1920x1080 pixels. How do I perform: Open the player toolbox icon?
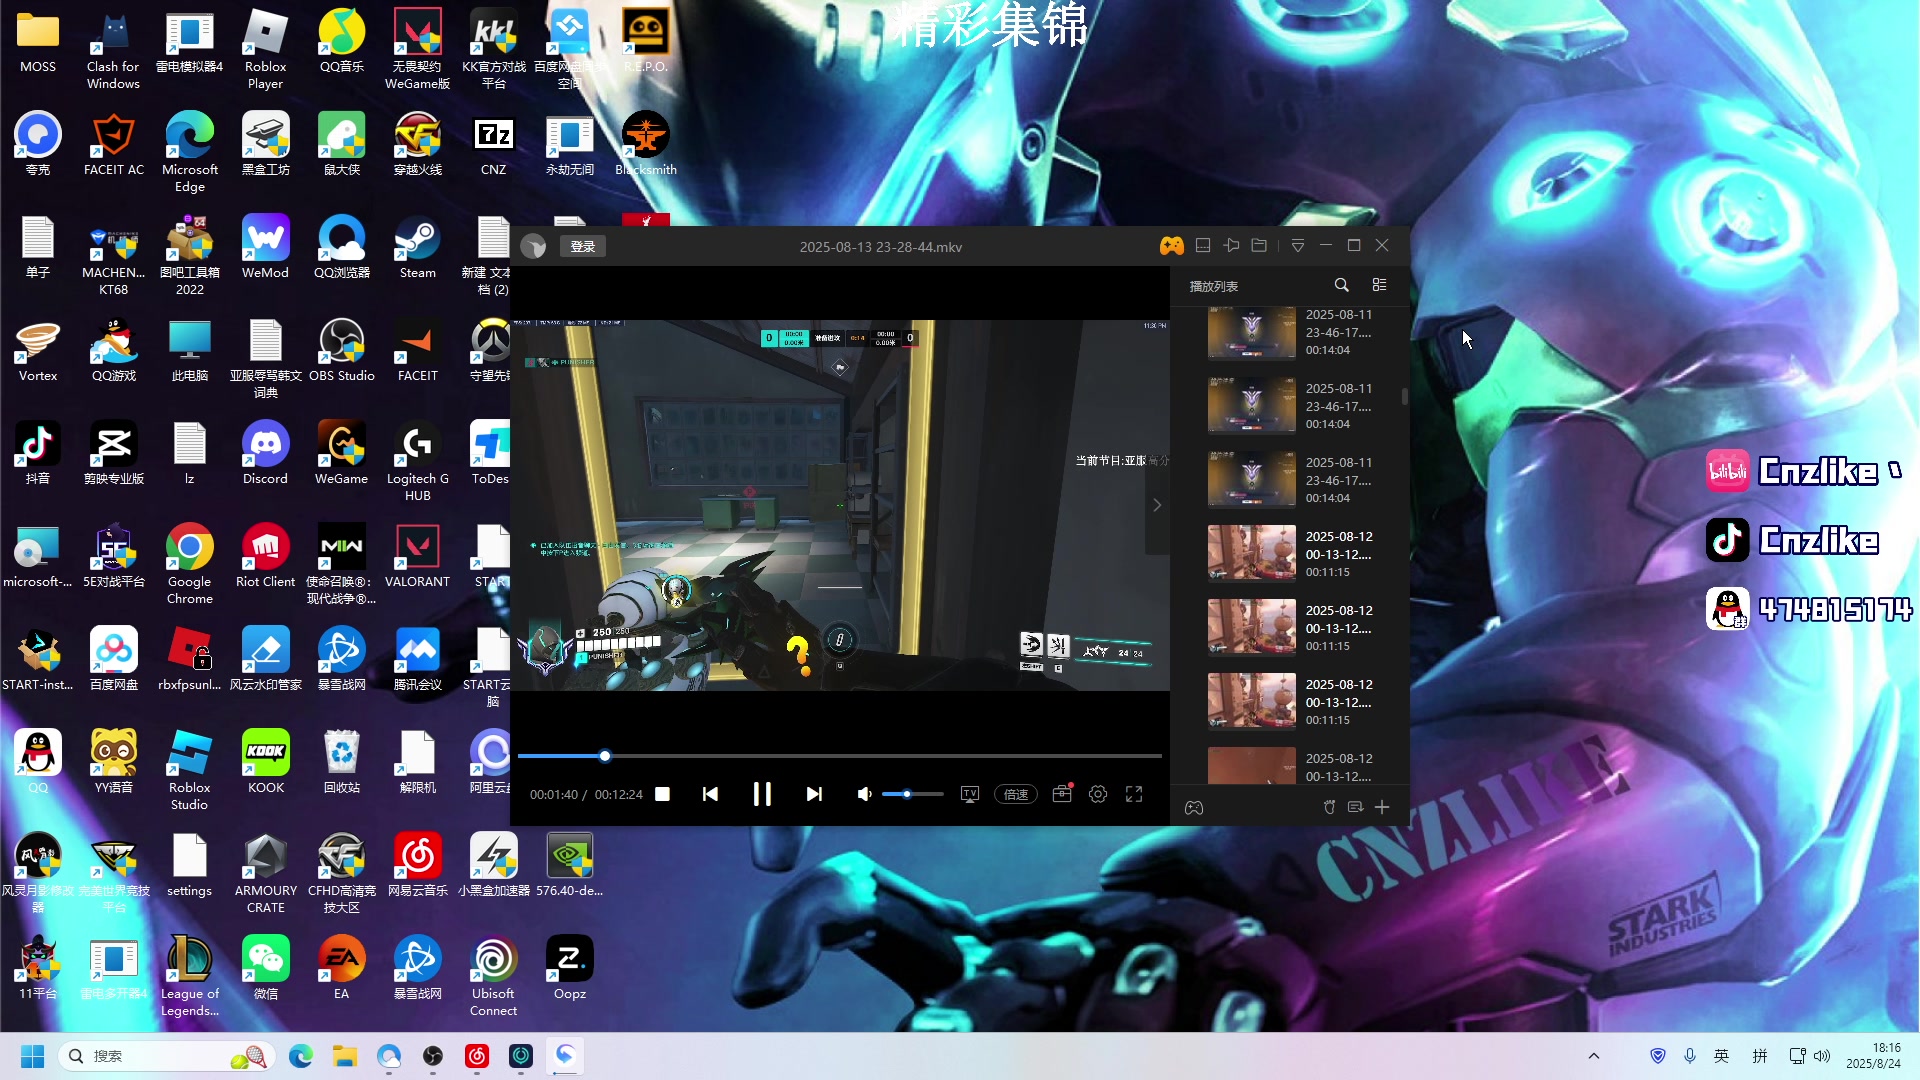point(1062,794)
